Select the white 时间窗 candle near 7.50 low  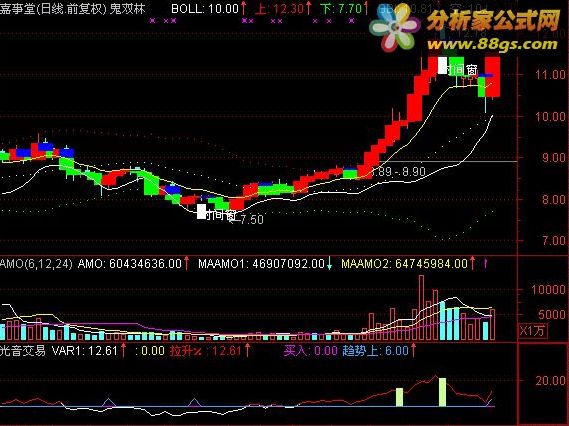coord(201,211)
